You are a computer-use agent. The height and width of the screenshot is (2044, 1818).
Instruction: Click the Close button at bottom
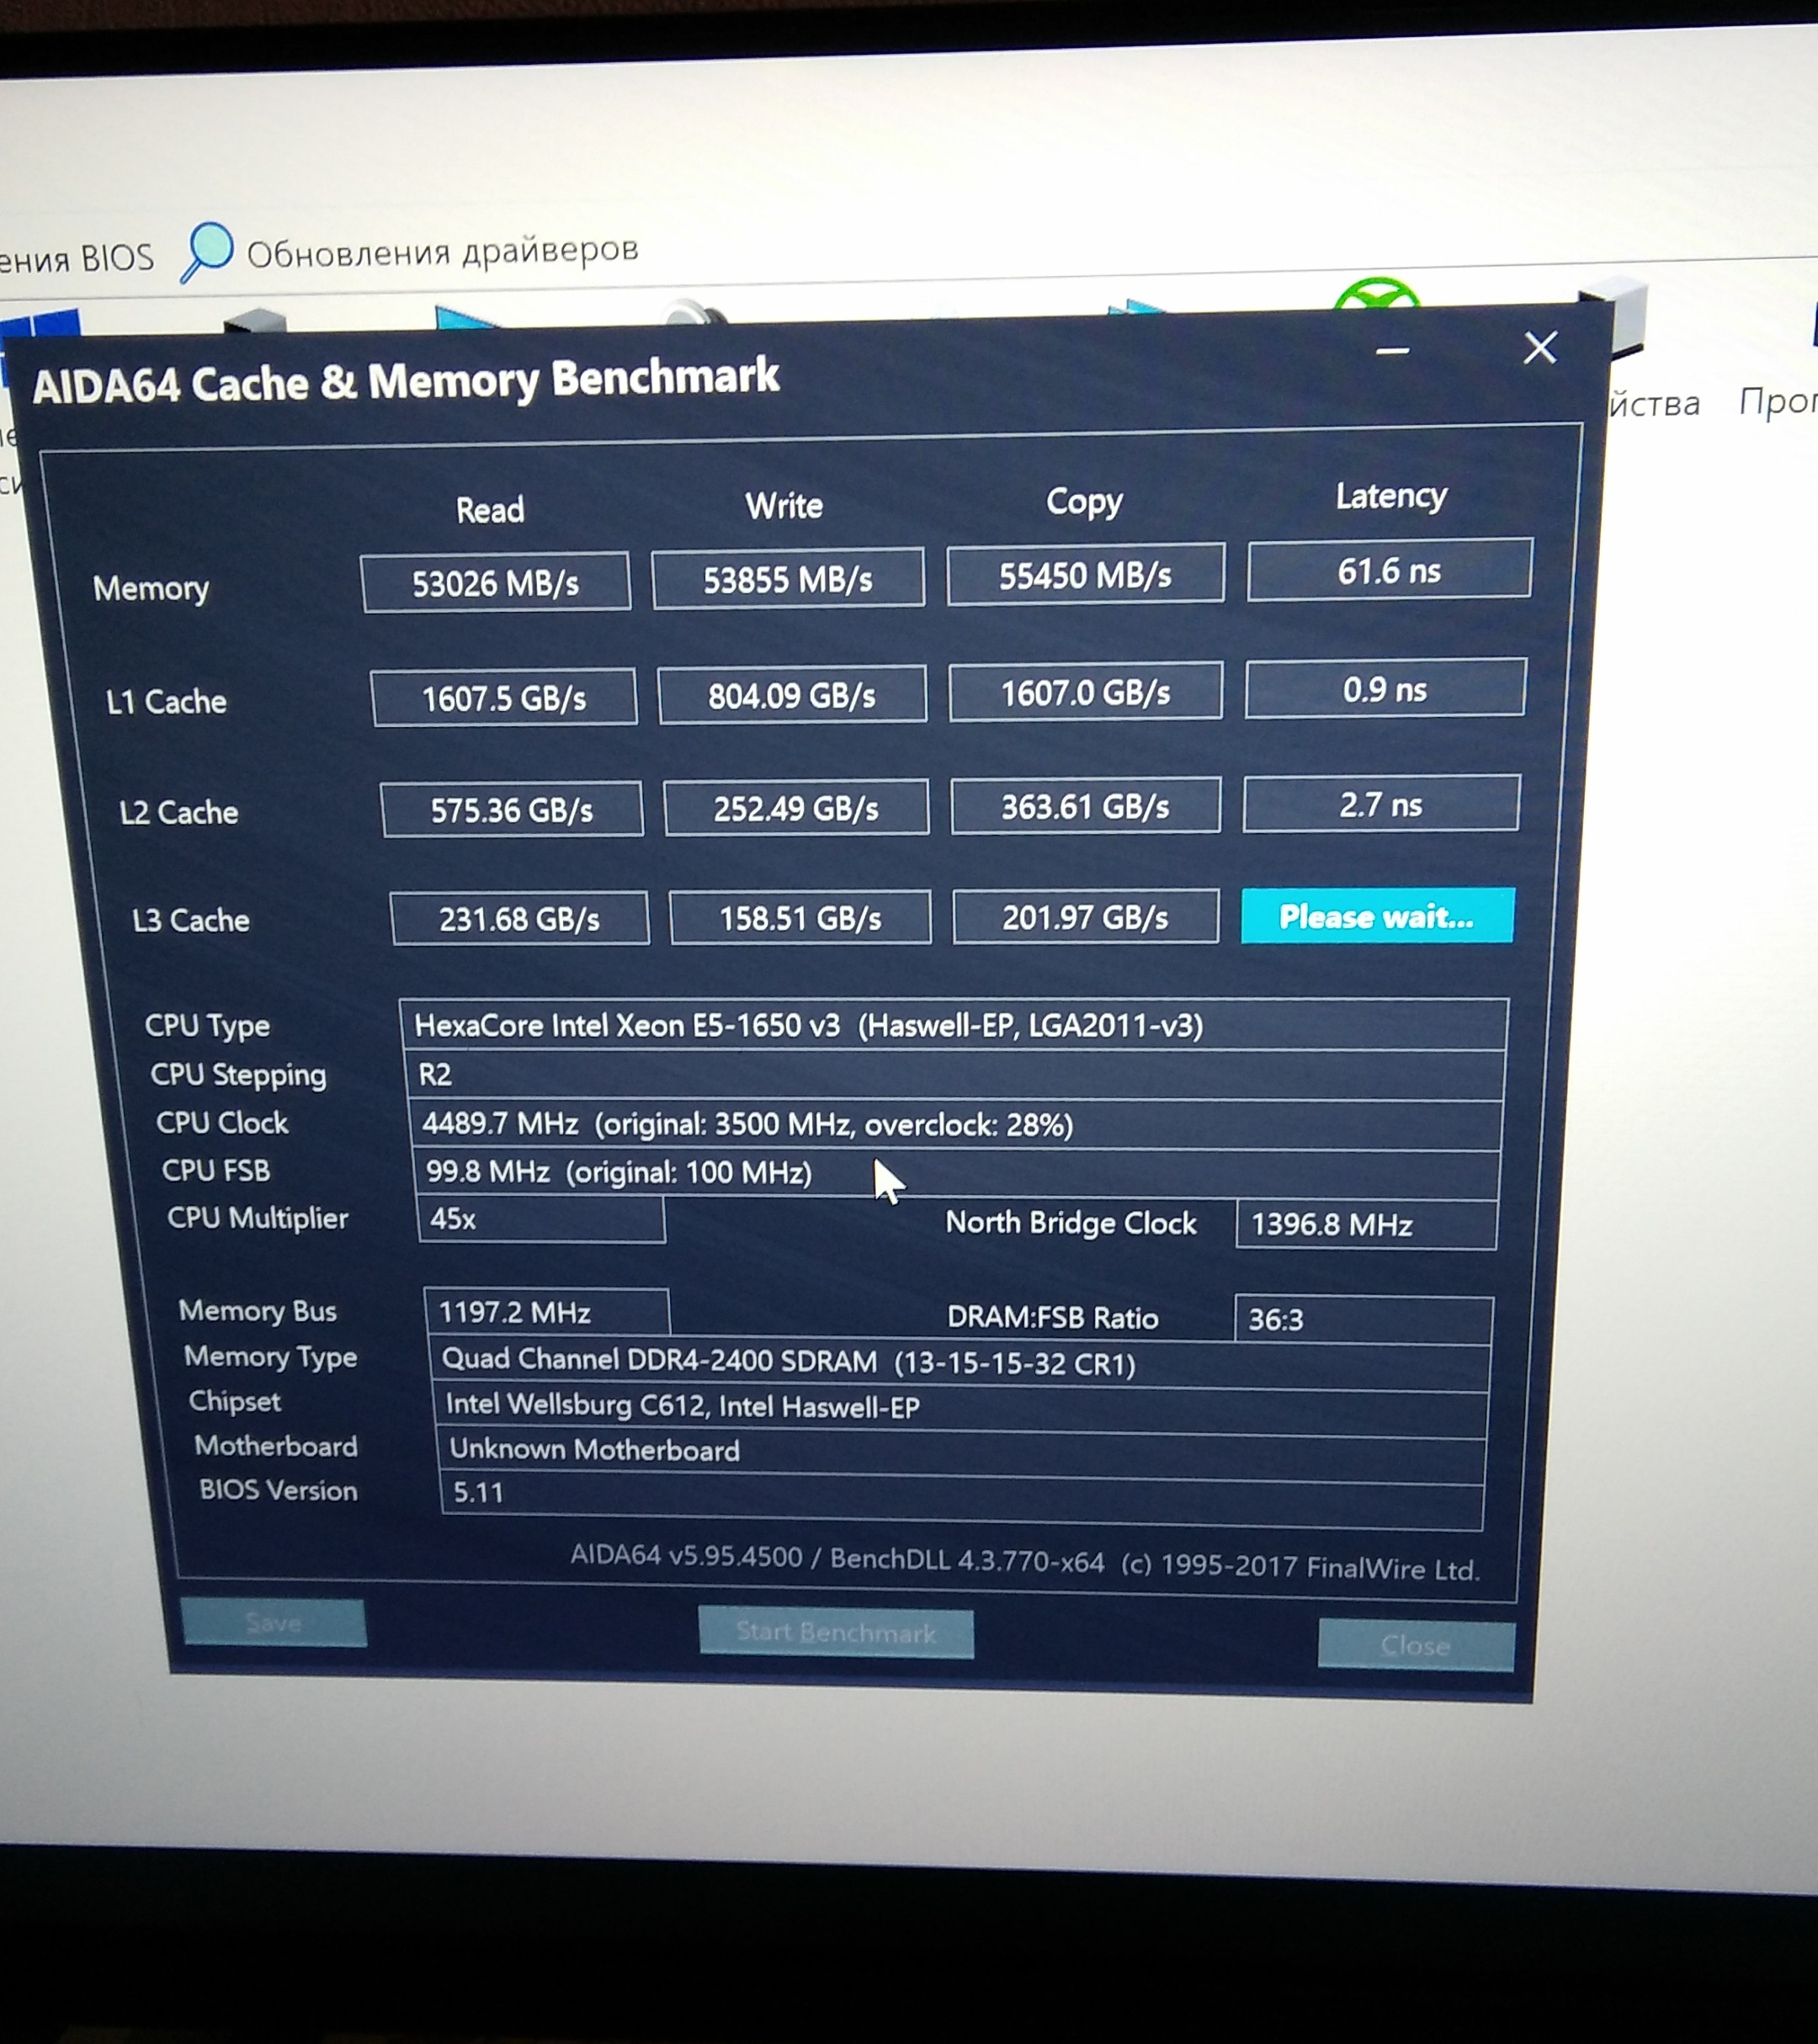1415,1645
